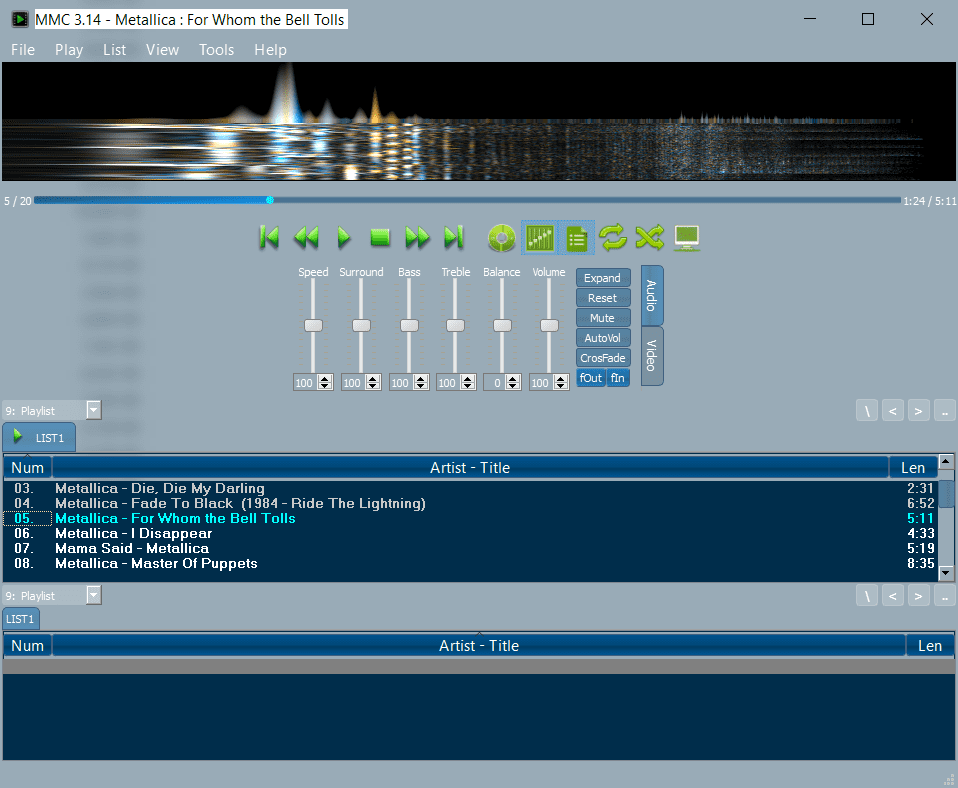Click the green play button
The image size is (958, 788).
343,237
